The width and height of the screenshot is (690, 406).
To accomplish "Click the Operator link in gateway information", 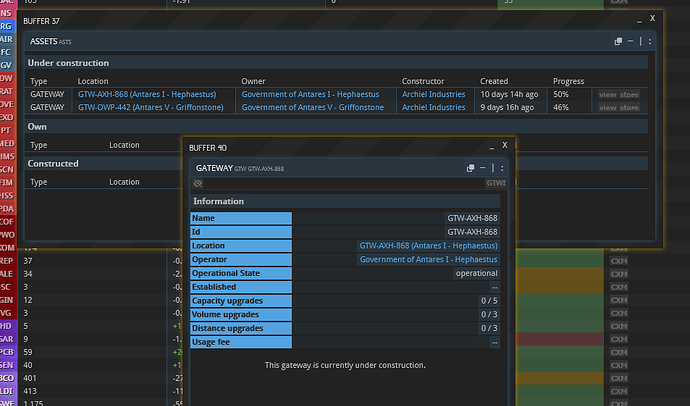I will tap(428, 259).
